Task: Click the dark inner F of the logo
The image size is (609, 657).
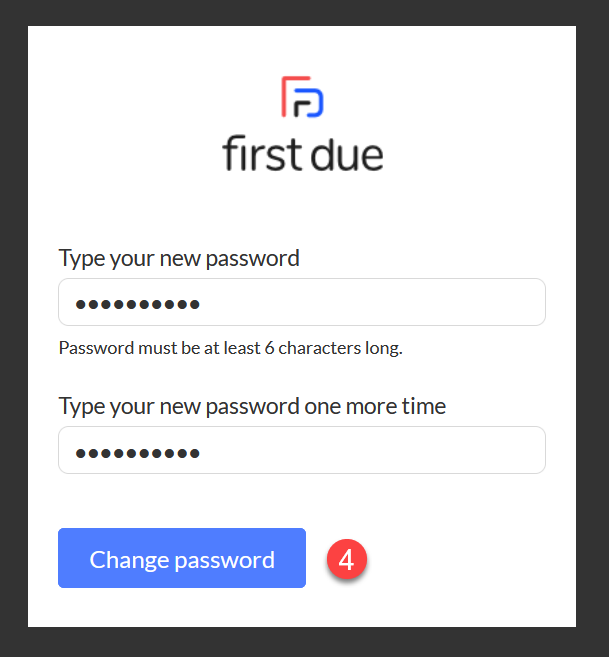Action: (x=303, y=108)
